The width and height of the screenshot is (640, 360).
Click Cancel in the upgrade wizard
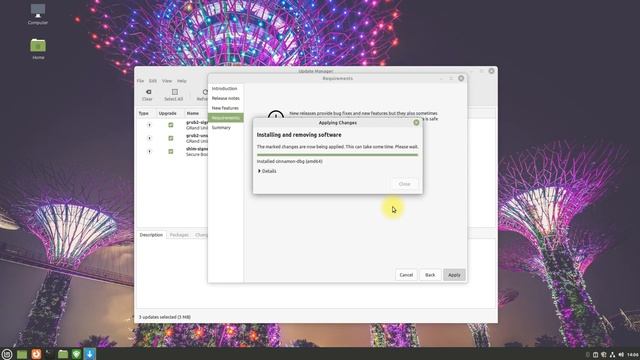[x=406, y=275]
